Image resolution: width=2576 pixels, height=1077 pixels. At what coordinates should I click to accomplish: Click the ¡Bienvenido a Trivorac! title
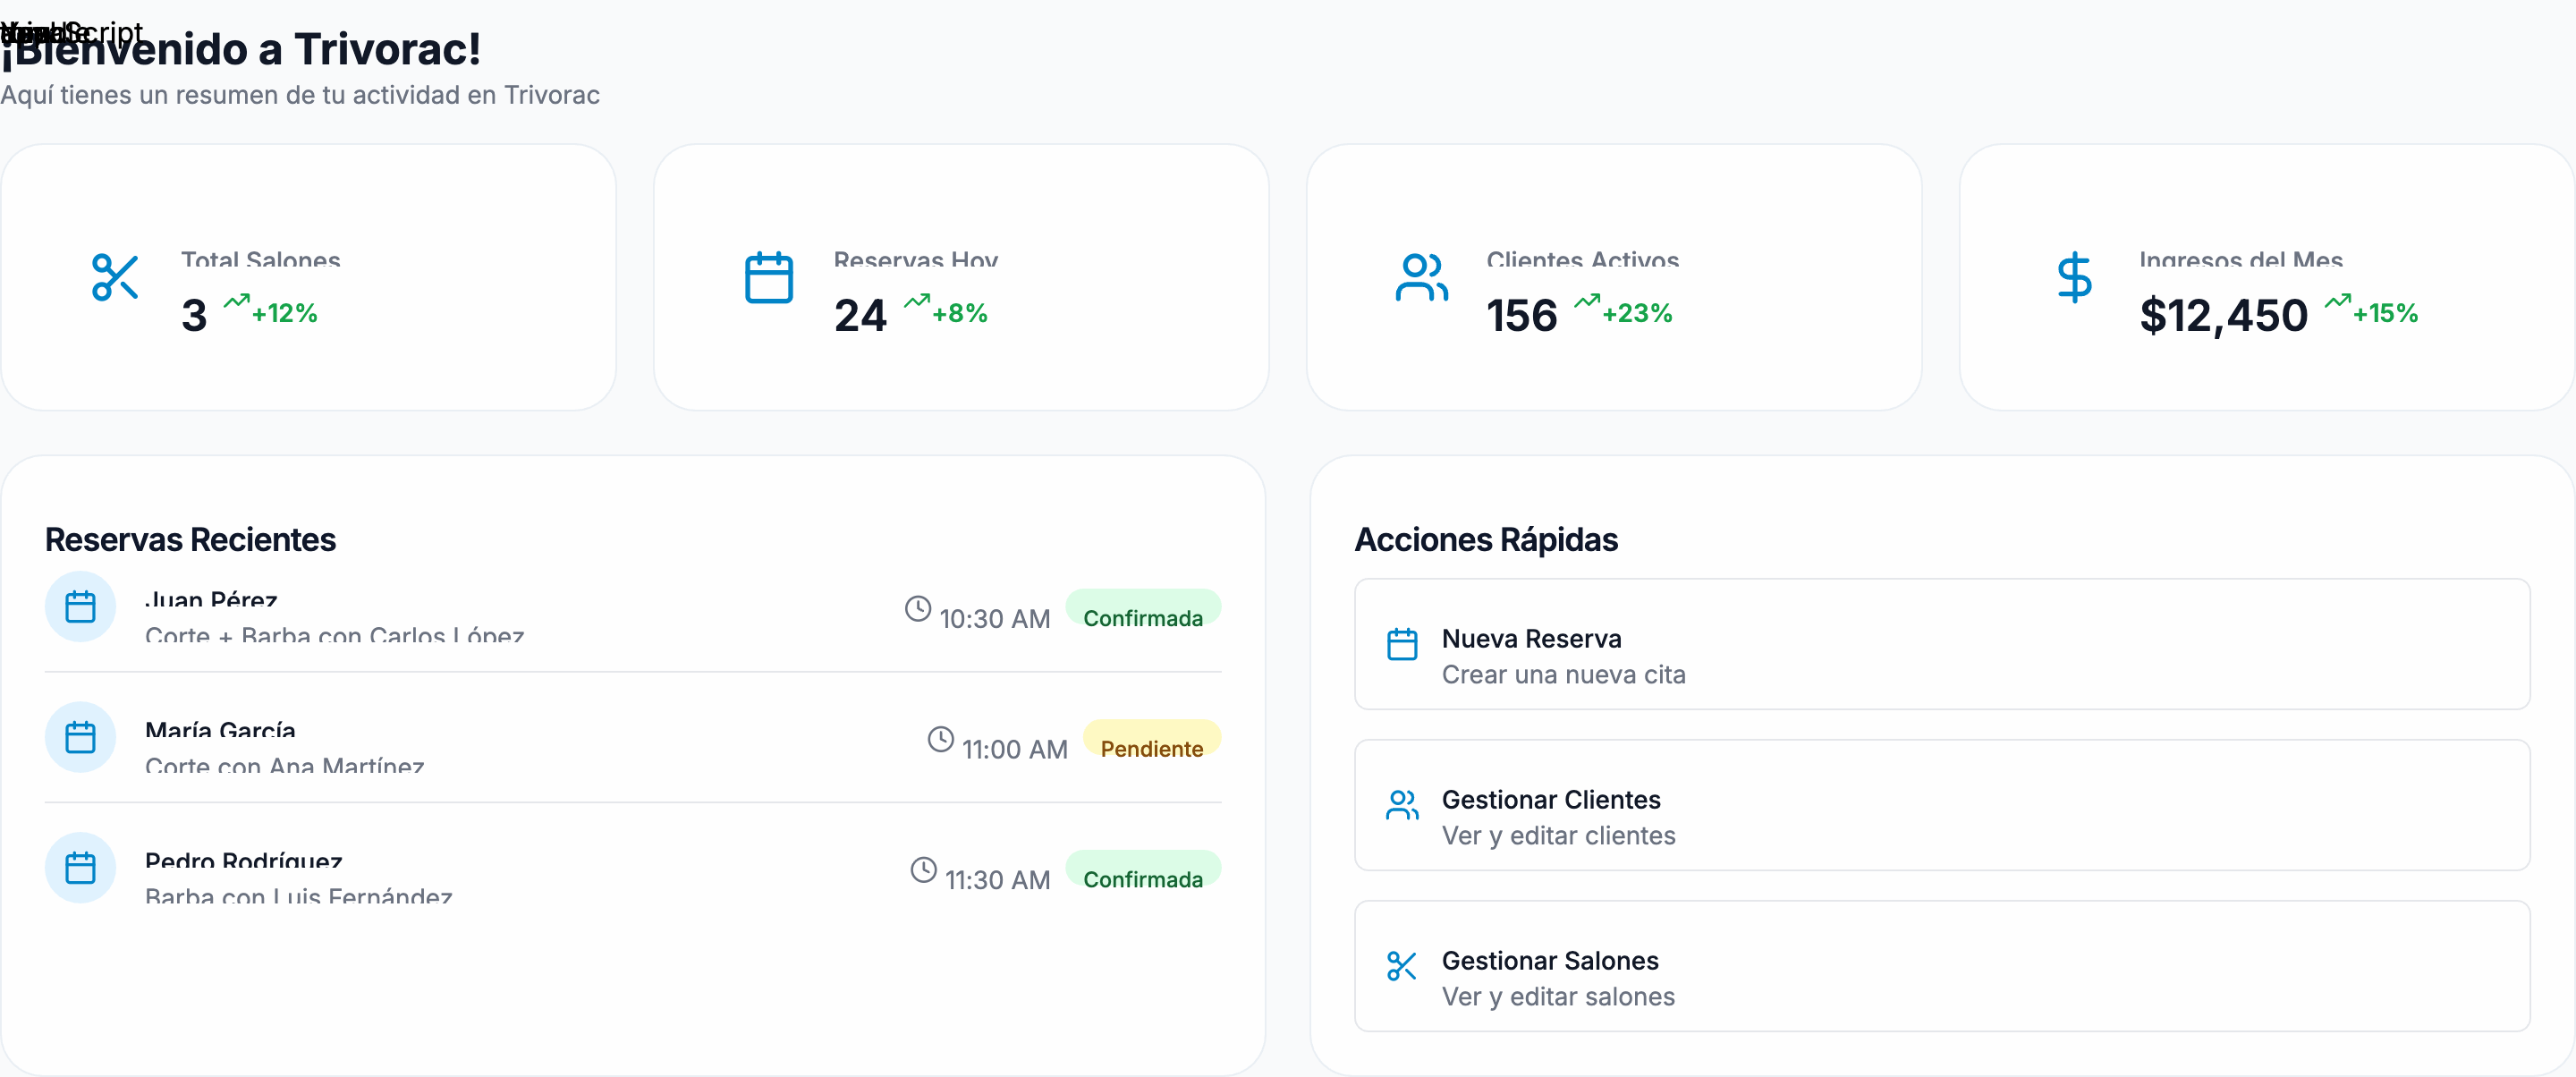(x=241, y=49)
